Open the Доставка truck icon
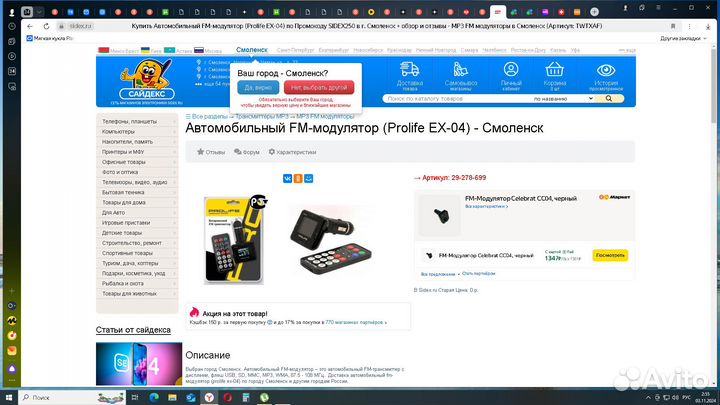Image resolution: width=720 pixels, height=405 pixels. [409, 69]
